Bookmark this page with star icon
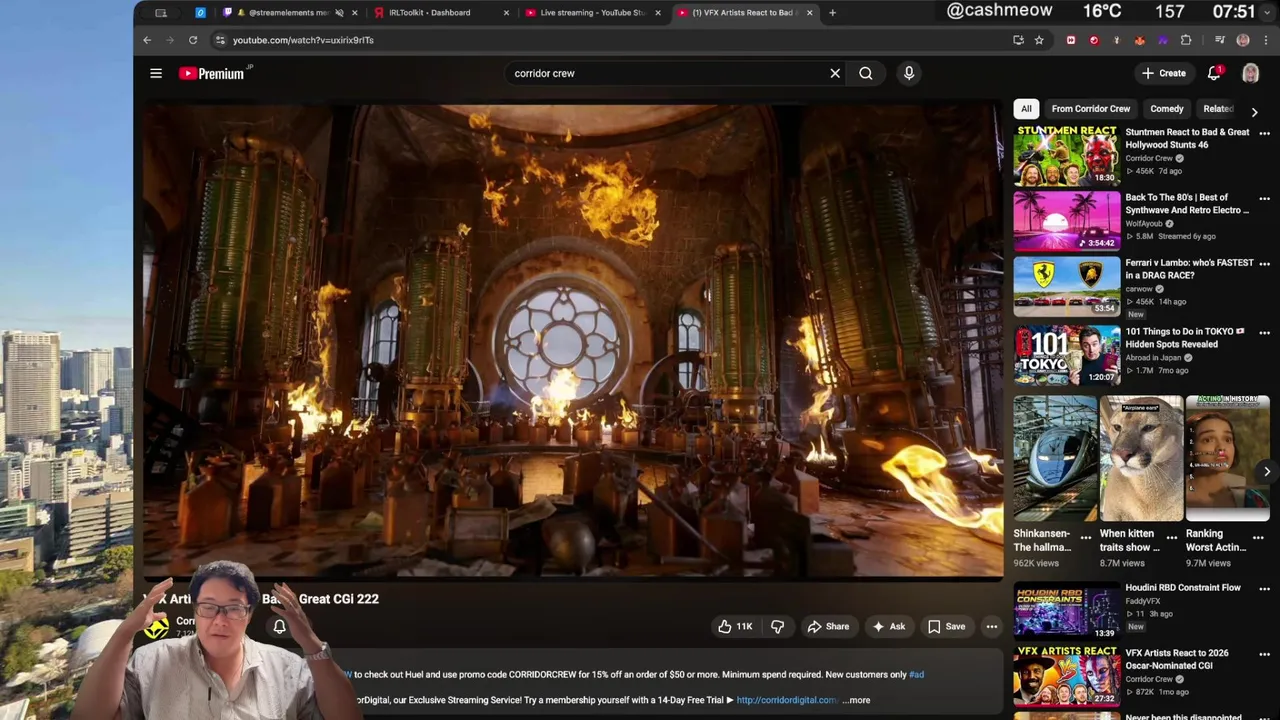This screenshot has width=1280, height=720. click(x=1039, y=40)
